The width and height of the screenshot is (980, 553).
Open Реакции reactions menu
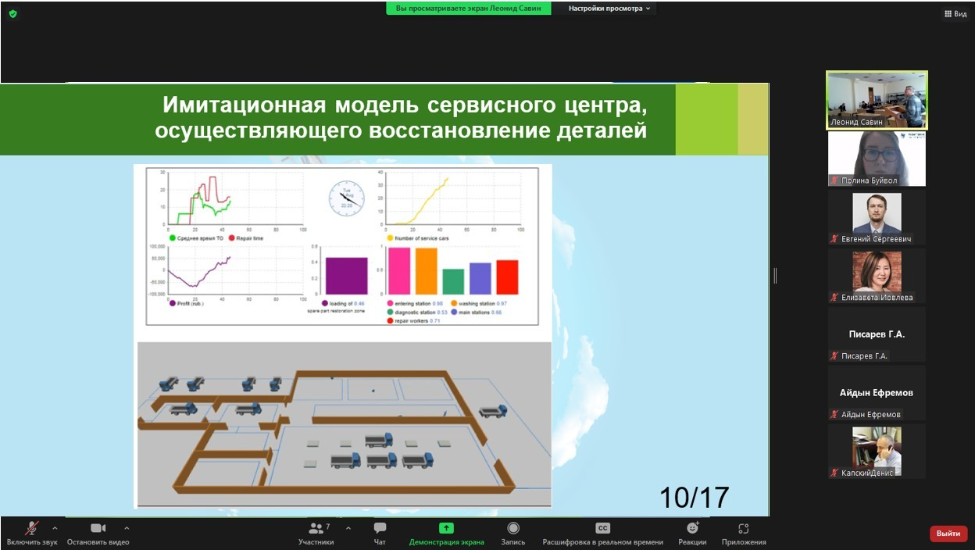tap(692, 528)
